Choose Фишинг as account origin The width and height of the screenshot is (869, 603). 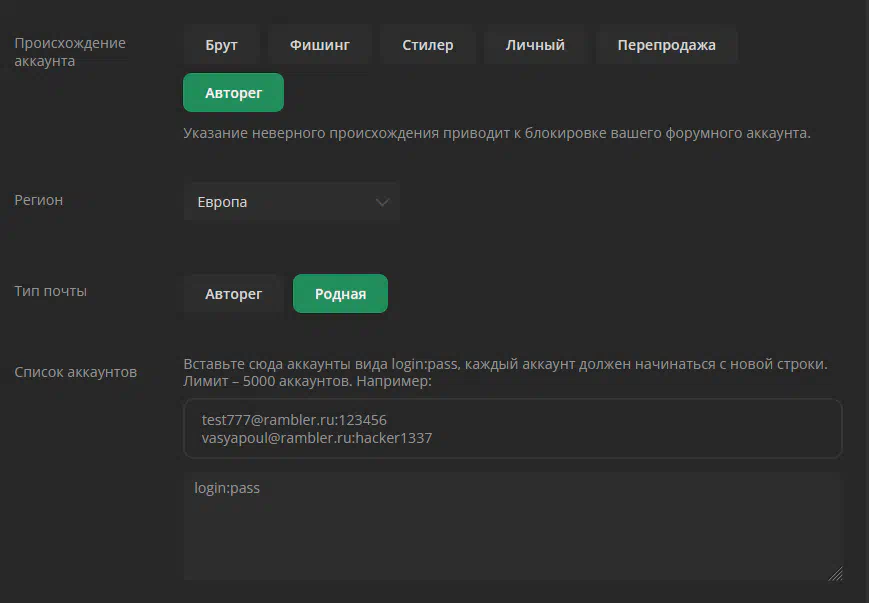click(x=320, y=45)
